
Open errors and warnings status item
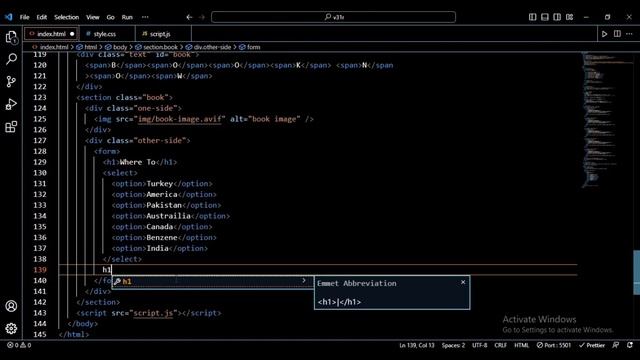(19, 345)
